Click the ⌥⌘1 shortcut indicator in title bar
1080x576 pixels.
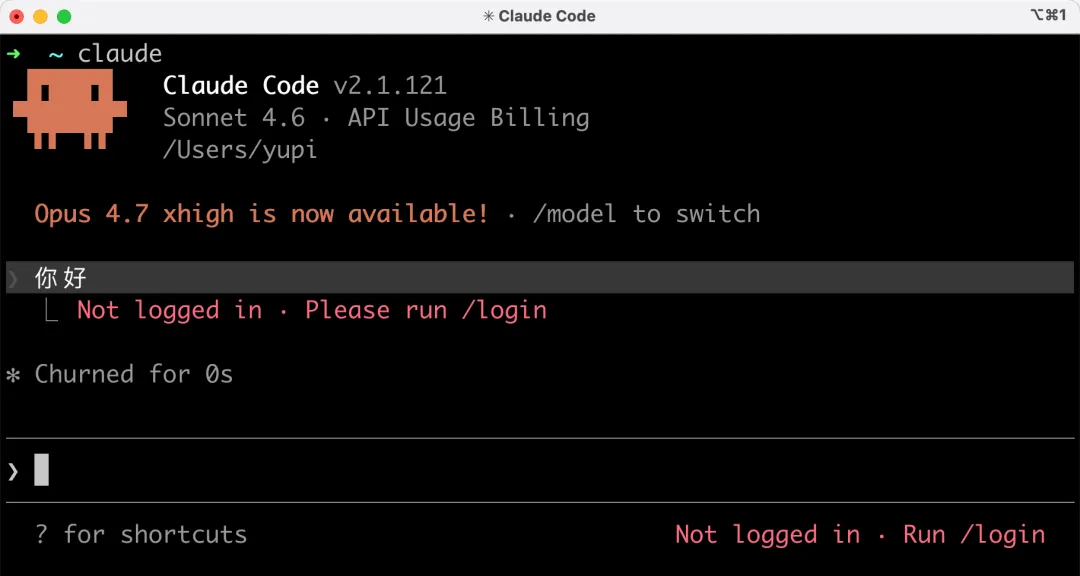point(1048,16)
